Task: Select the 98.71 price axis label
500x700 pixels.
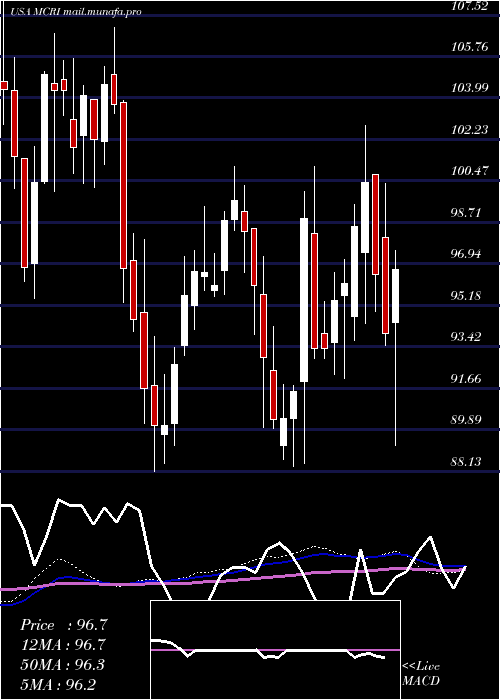Action: point(467,212)
